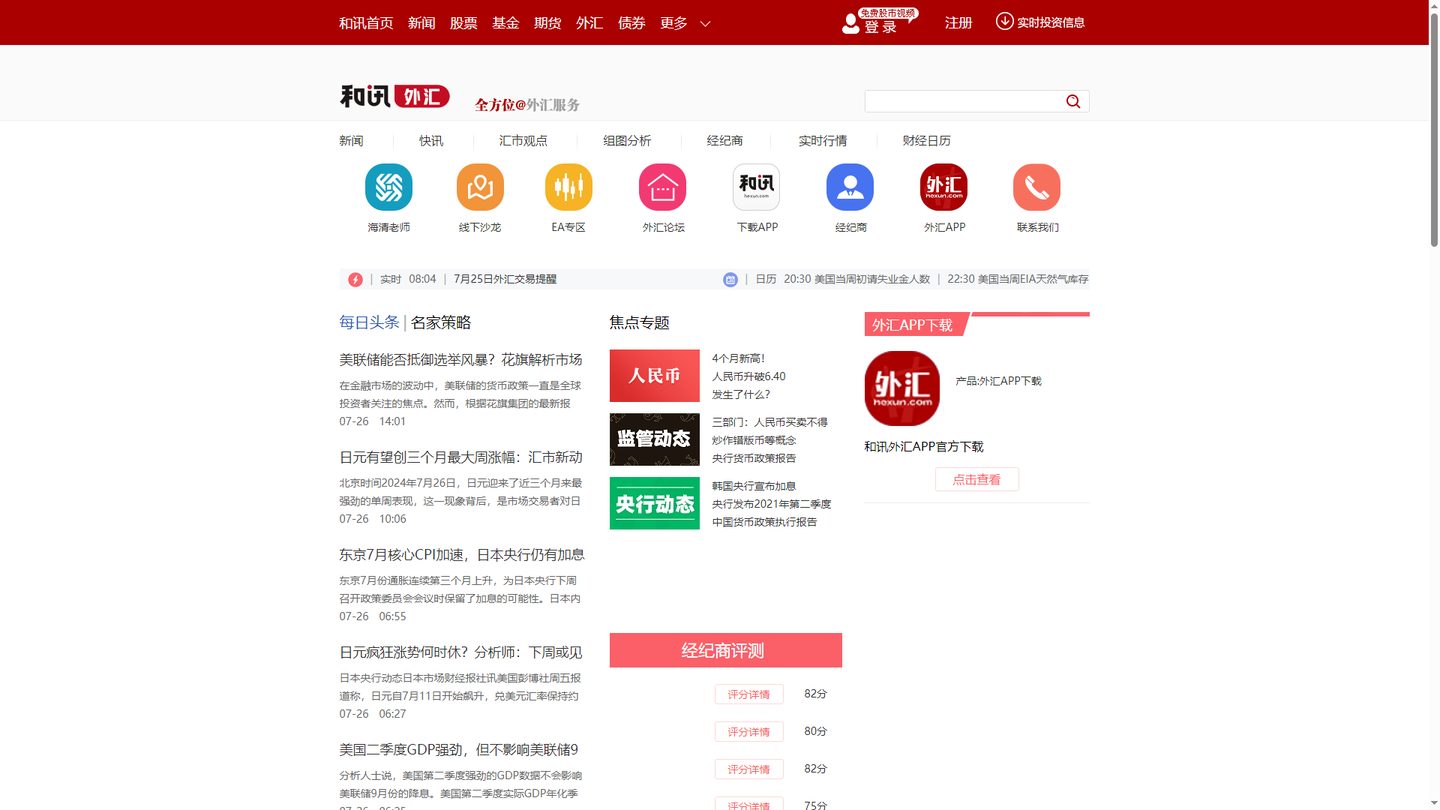Open 中国货币政策执行报告 link

tap(764, 522)
